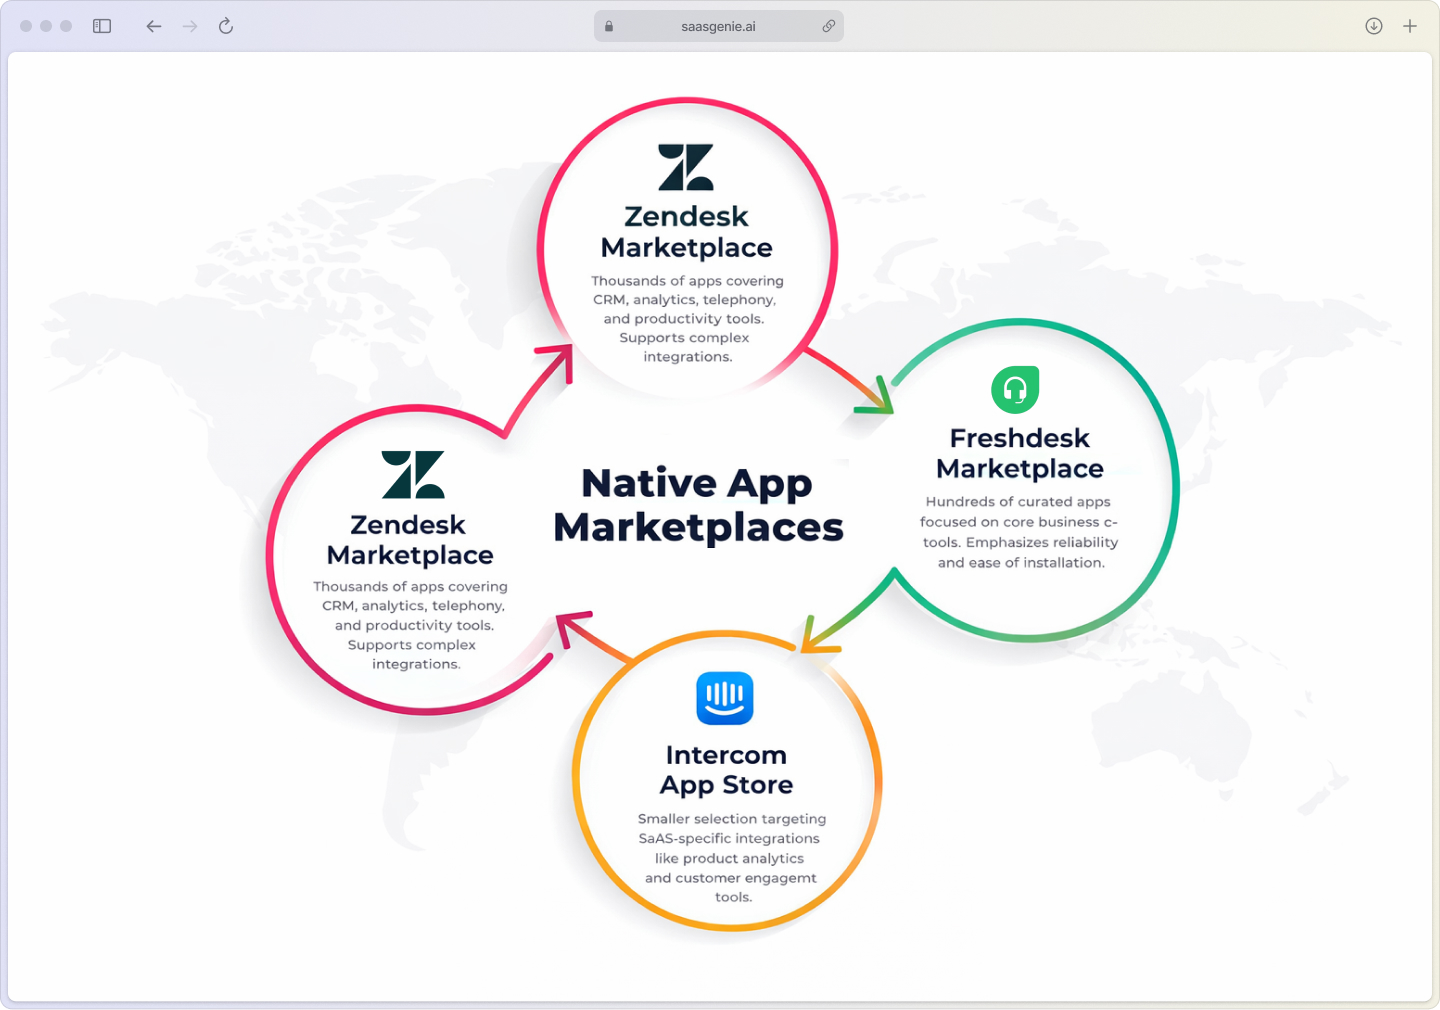Click the blue Intercom logo icon
This screenshot has height=1010, width=1440.
[725, 698]
